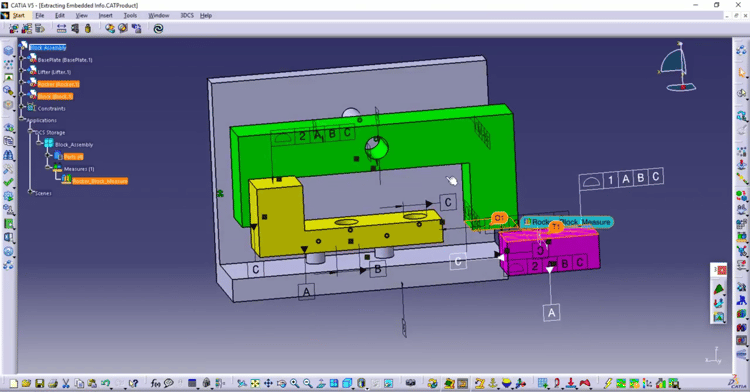Expand the Constraints tree node
Screen dimensions: 750x392
(x=22, y=108)
